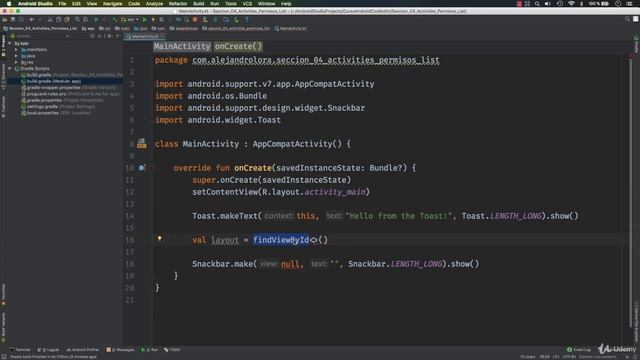Expand the manifests folder
The width and height of the screenshot is (640, 360).
coord(16,50)
